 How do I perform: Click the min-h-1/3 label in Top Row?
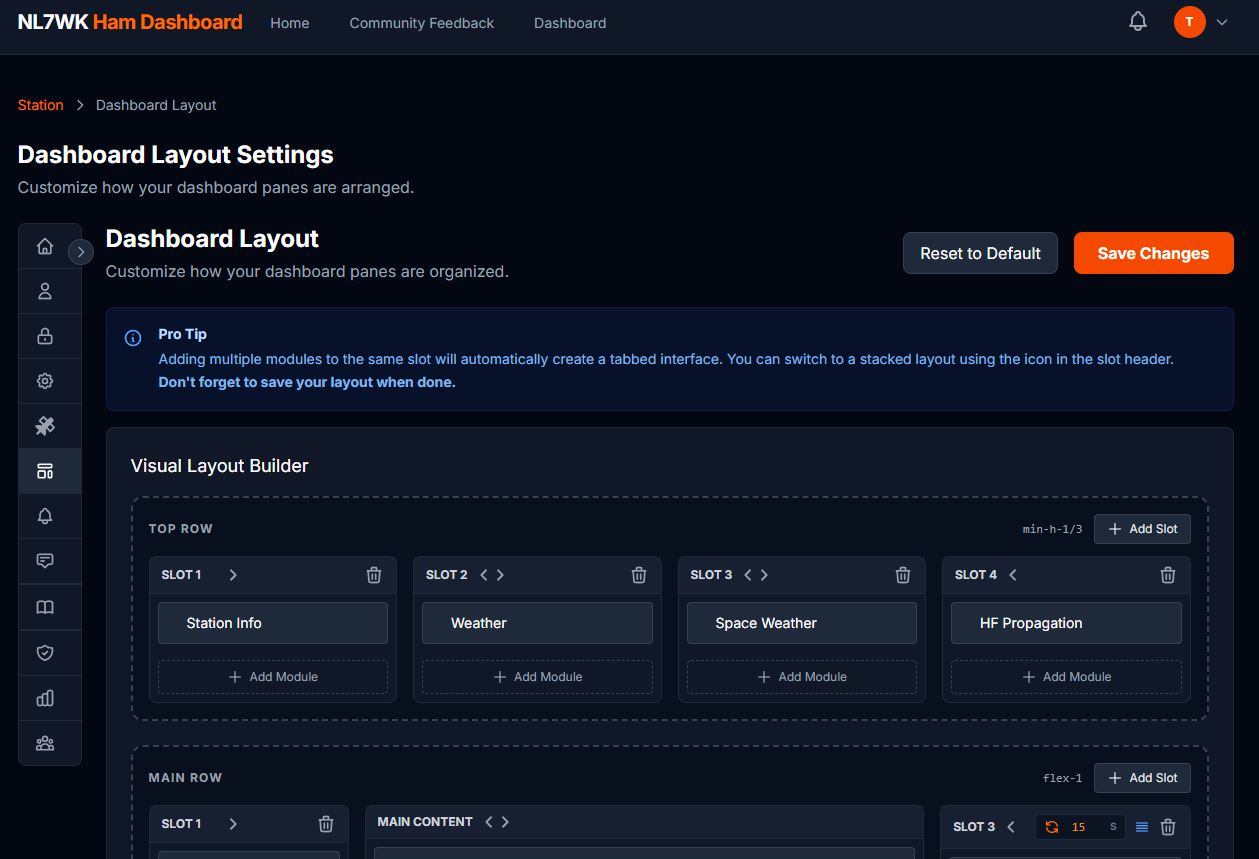coord(1052,529)
